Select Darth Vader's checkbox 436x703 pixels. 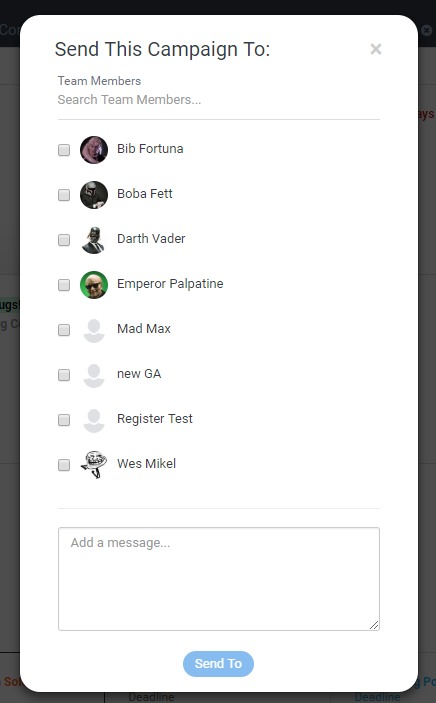64,240
